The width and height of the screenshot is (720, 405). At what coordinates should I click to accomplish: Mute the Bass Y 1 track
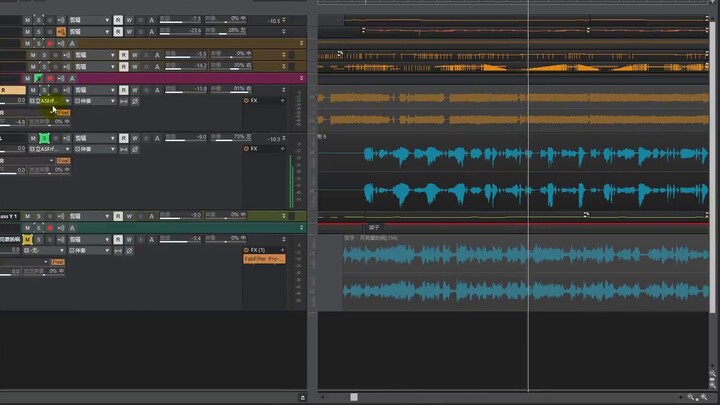(x=28, y=216)
